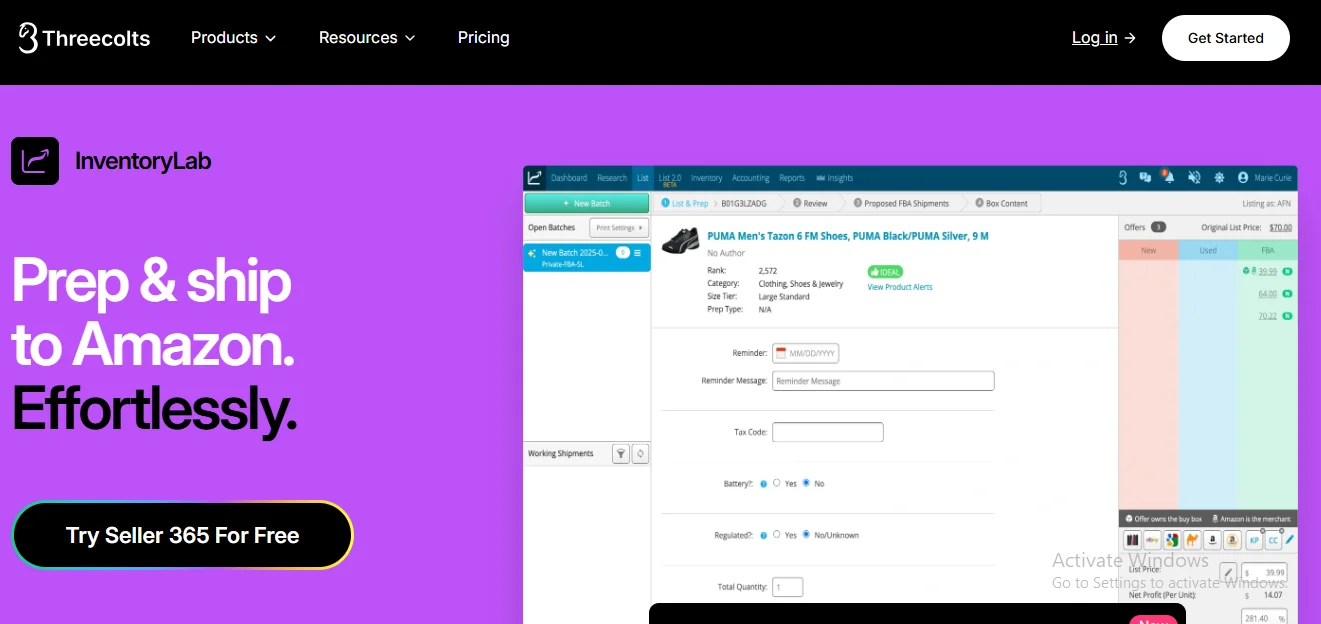Click the Regulated help info icon

pos(764,535)
